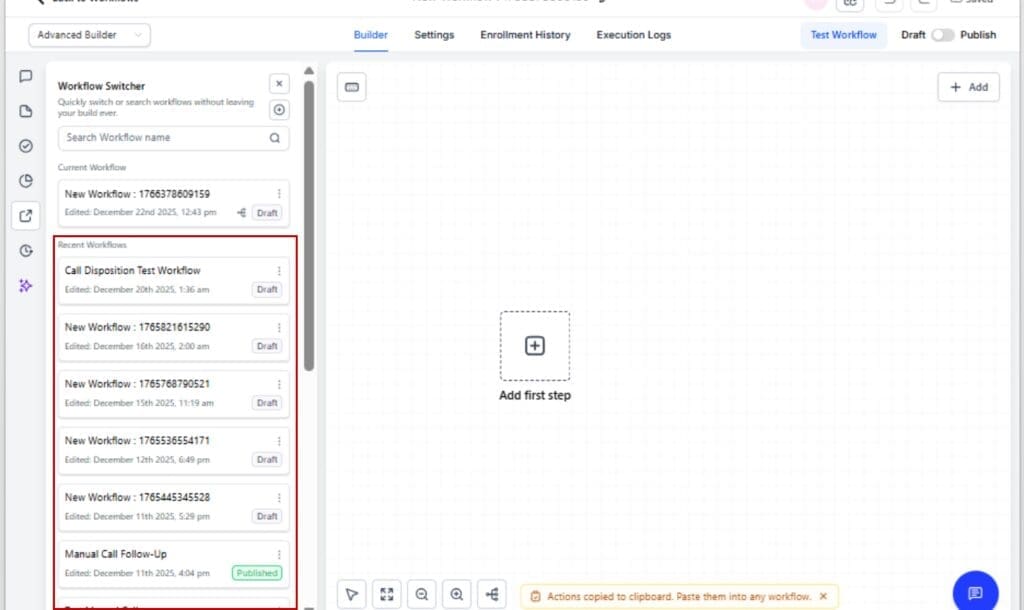Switch to the Settings tab
Viewport: 1024px width, 610px height.
[x=434, y=35]
